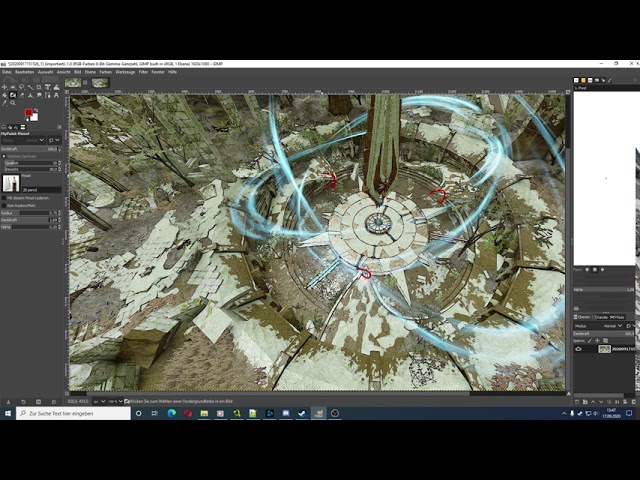Screen dimensions: 640x480
Task: Open the Farben menu
Action: tap(105, 72)
